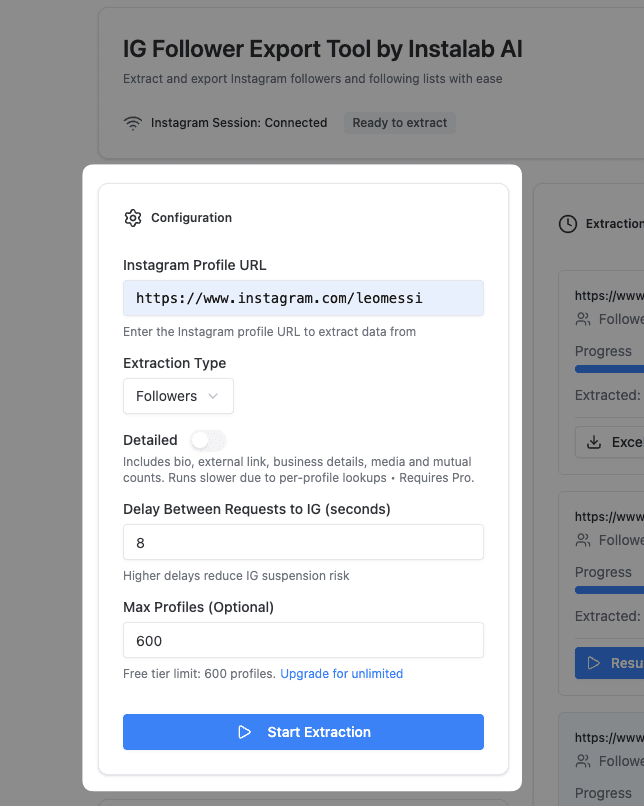Toggle the Detailed switch on
644x806 pixels.
[x=208, y=440]
